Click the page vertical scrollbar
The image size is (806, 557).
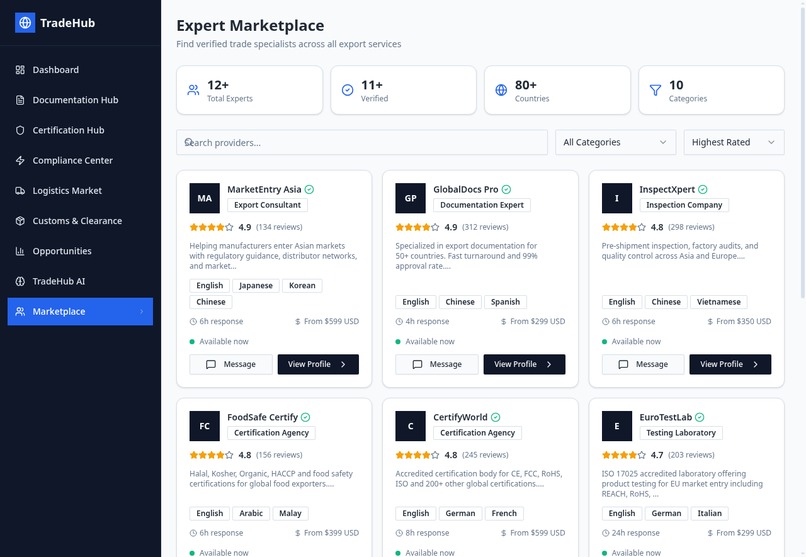pyautogui.click(x=802, y=154)
